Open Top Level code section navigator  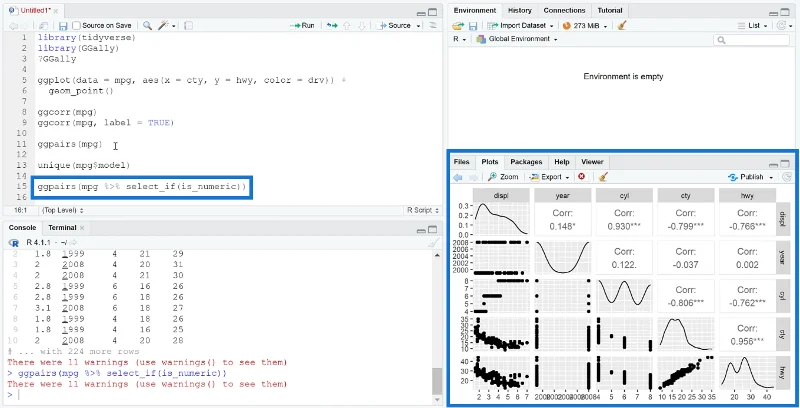[63, 210]
